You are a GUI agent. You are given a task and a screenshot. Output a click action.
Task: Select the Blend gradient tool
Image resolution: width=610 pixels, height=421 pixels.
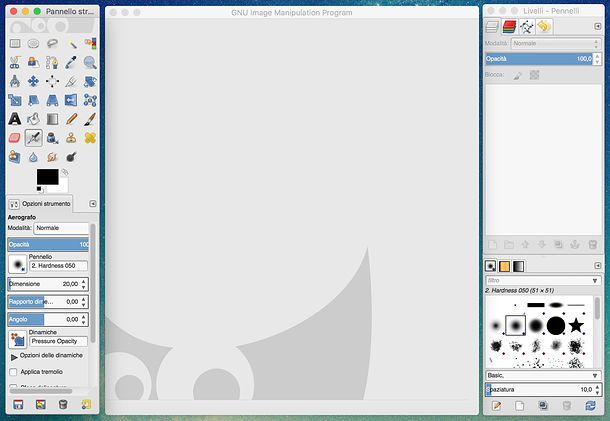point(52,119)
